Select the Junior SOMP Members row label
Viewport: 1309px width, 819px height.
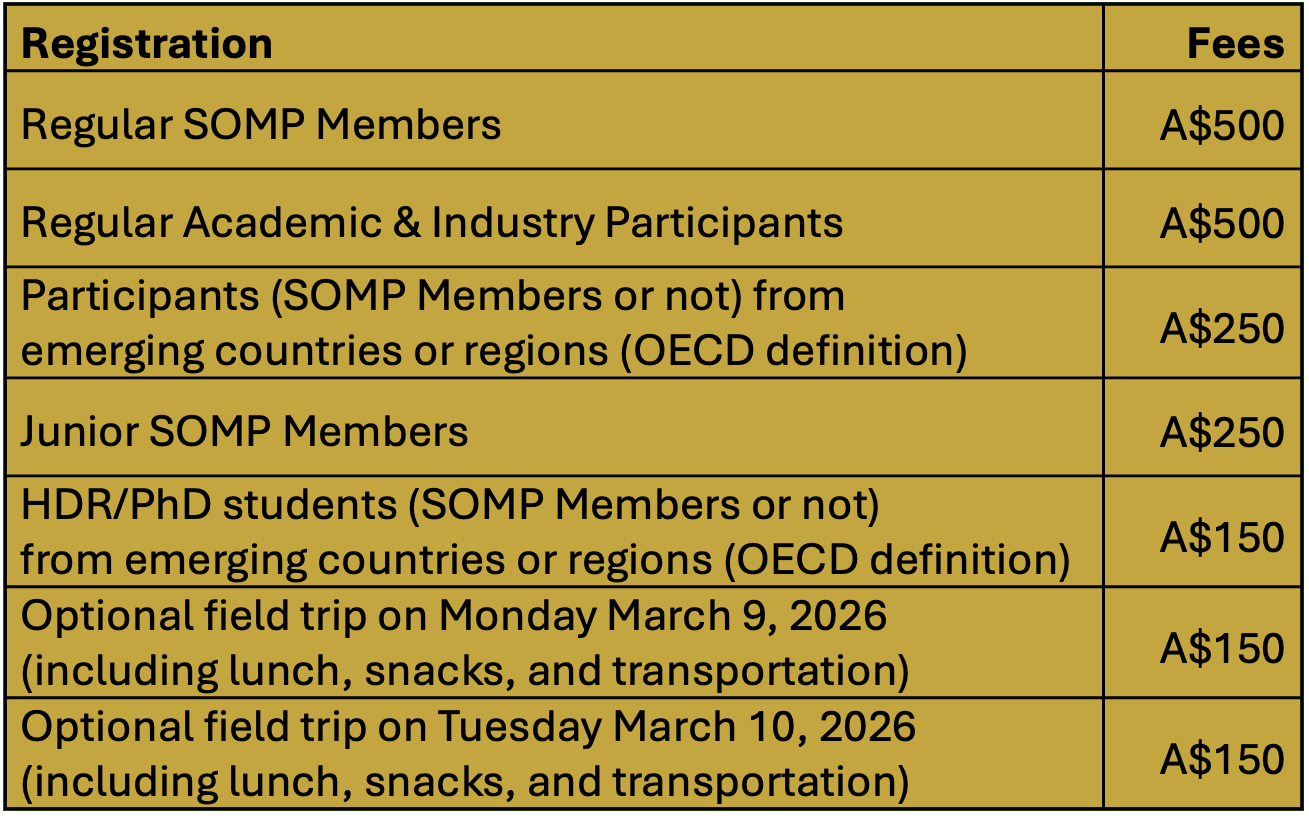pyautogui.click(x=245, y=431)
